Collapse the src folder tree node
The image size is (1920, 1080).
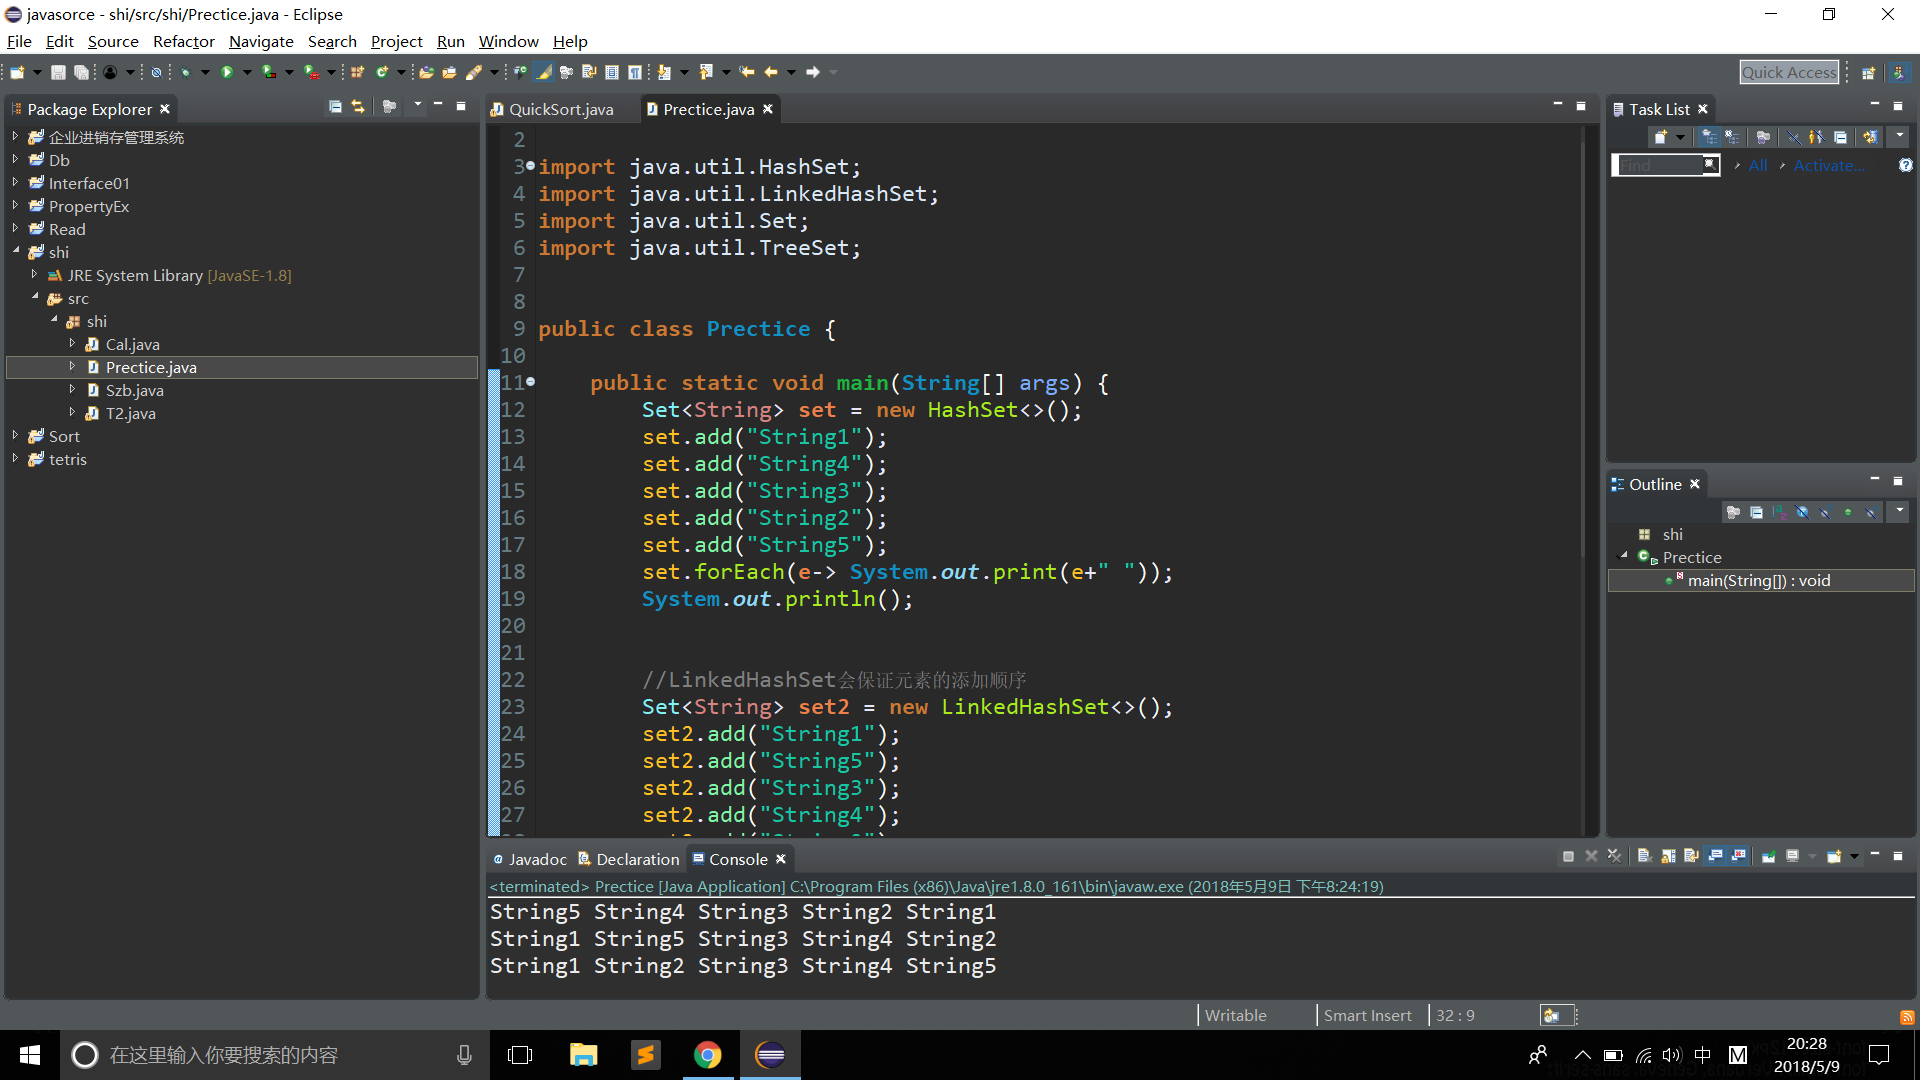click(35, 298)
